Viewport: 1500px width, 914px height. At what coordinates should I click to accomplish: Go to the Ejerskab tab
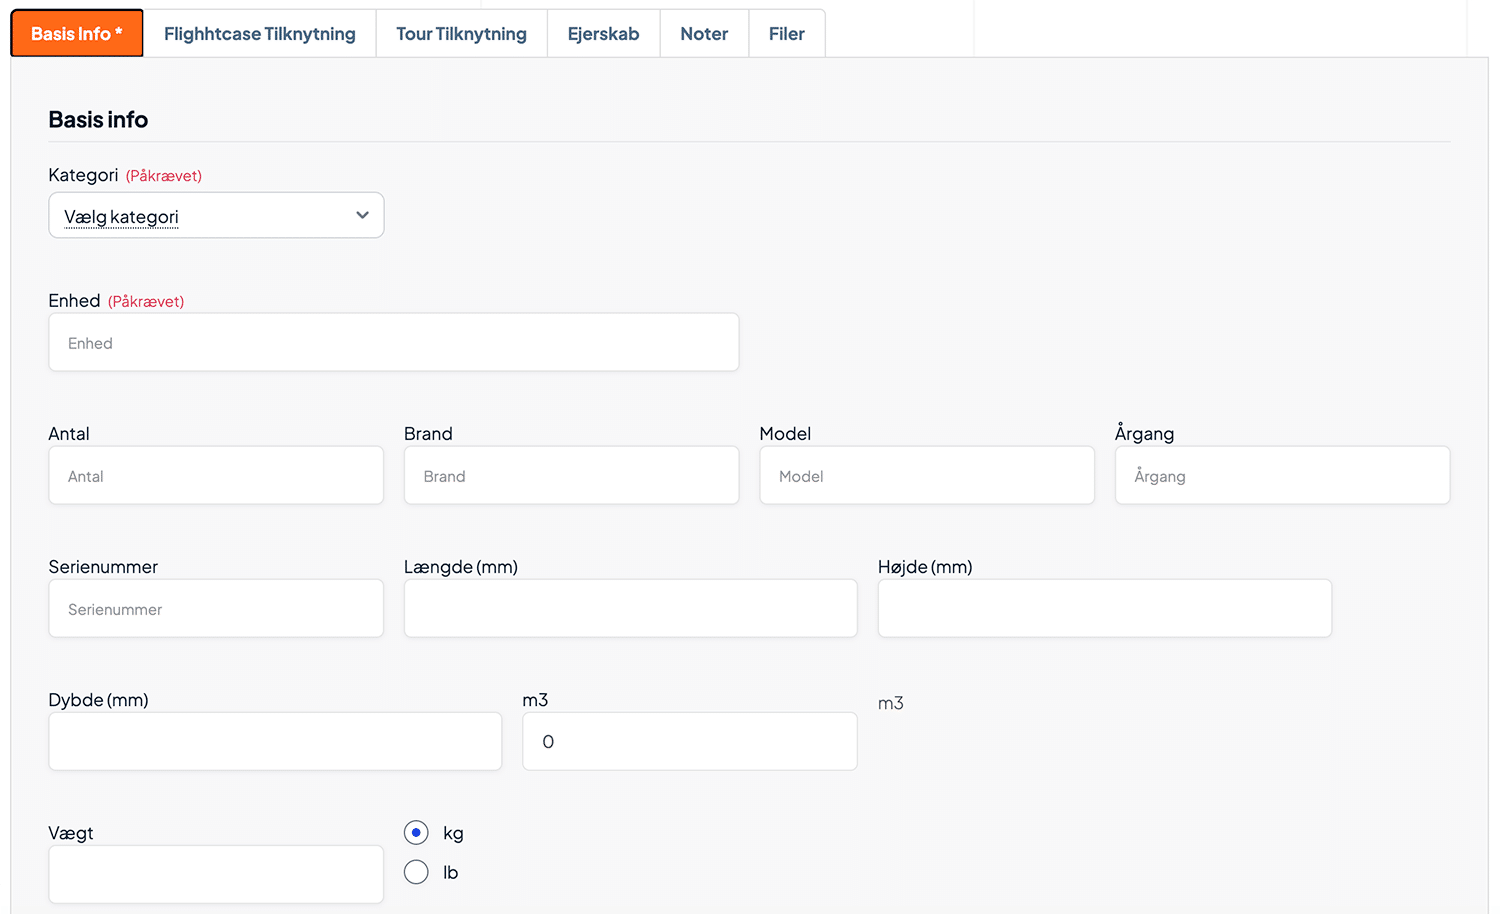603,34
